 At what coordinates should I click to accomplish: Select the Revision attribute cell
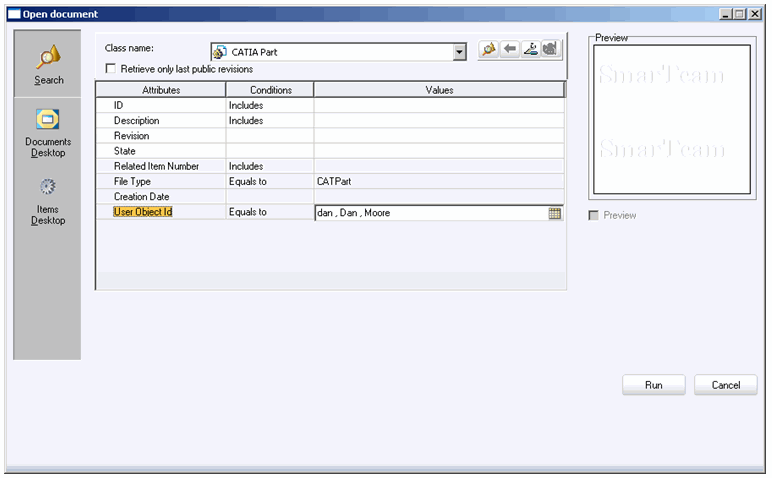tap(161, 136)
